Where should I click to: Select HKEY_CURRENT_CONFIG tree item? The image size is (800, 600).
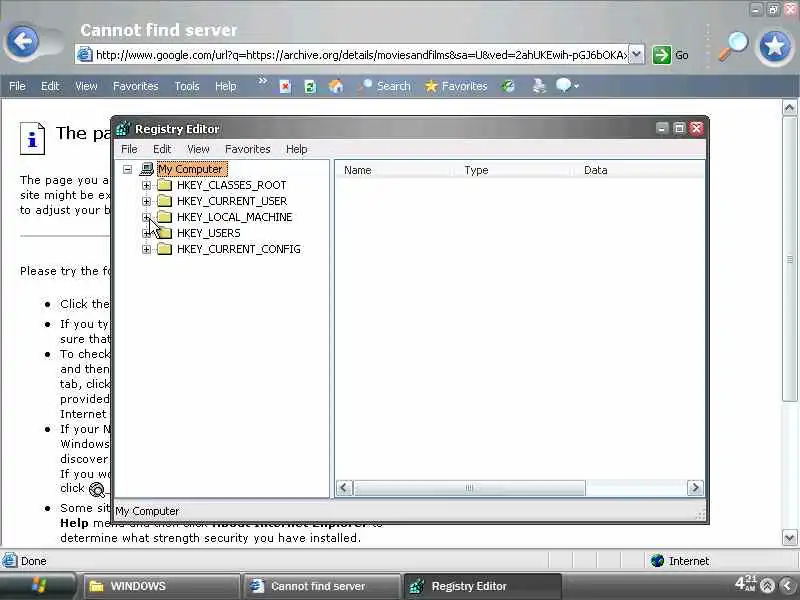coord(239,249)
